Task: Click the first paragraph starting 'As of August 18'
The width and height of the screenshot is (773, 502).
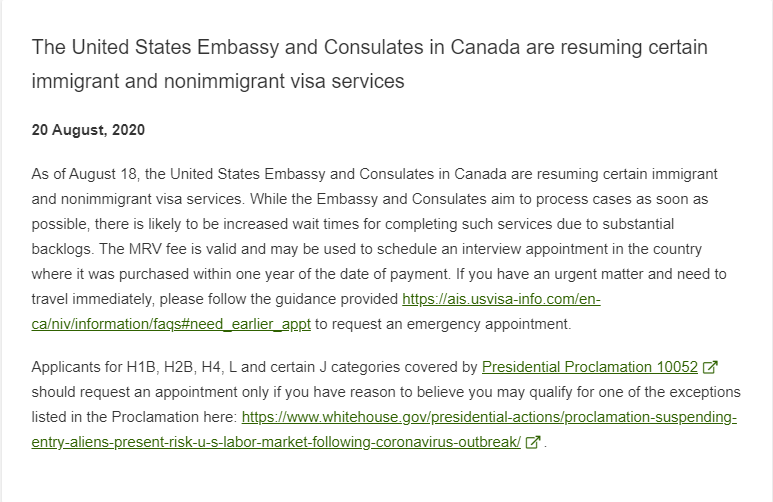Action: [379, 249]
